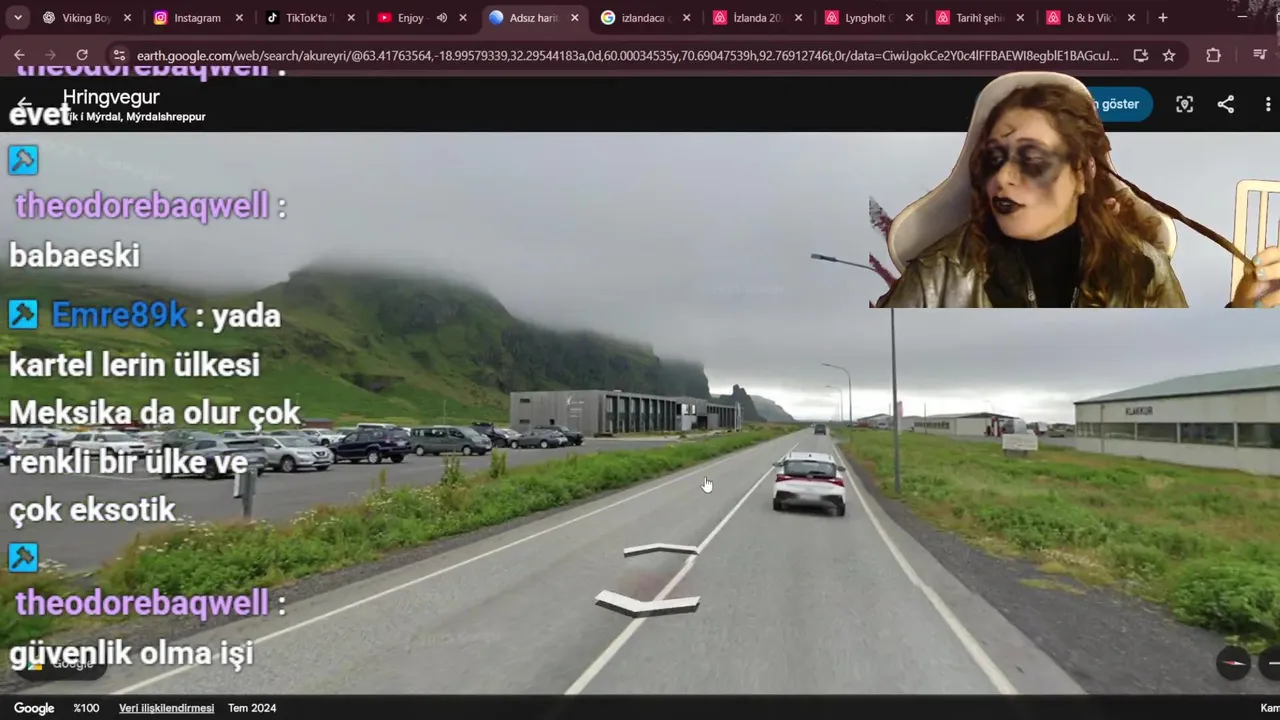Open the Lyngholt Airbnb tab

click(x=869, y=18)
